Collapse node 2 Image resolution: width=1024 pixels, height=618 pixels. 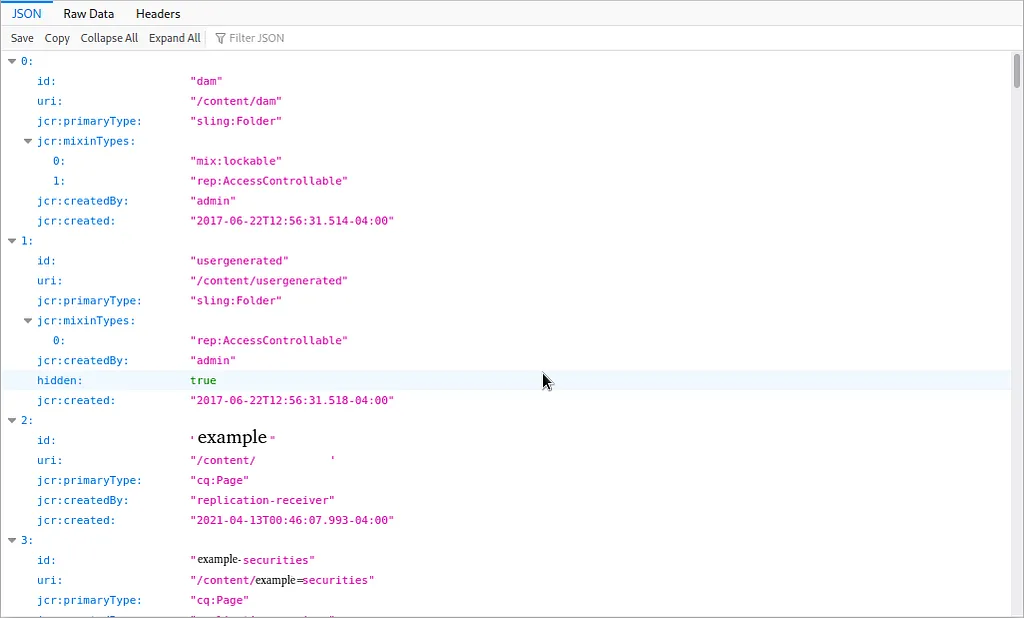click(12, 421)
